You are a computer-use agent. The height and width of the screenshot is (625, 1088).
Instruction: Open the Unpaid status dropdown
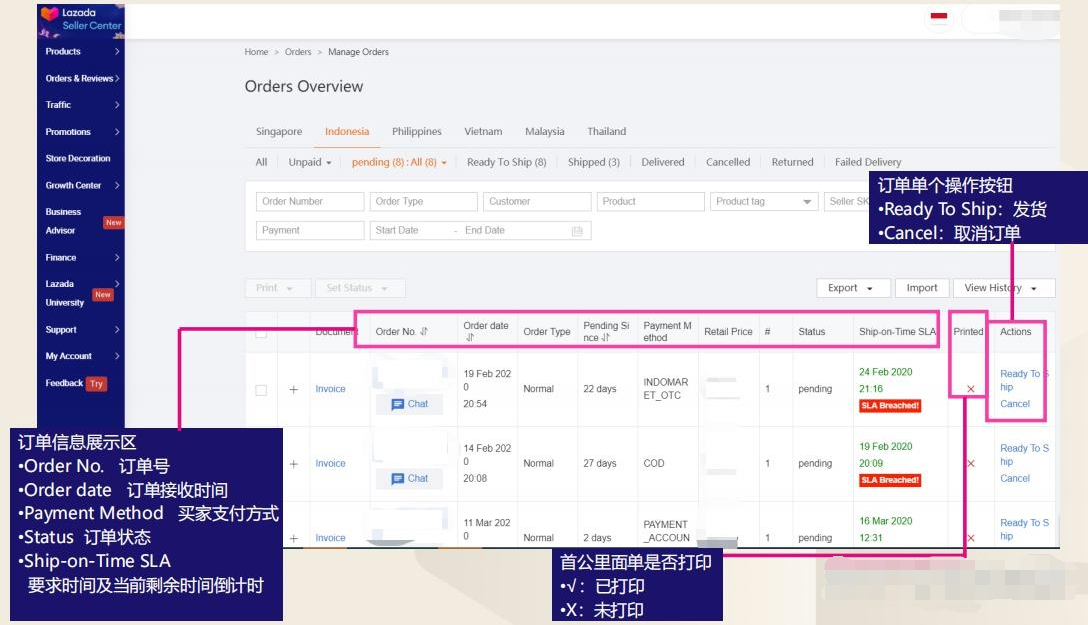pos(309,162)
